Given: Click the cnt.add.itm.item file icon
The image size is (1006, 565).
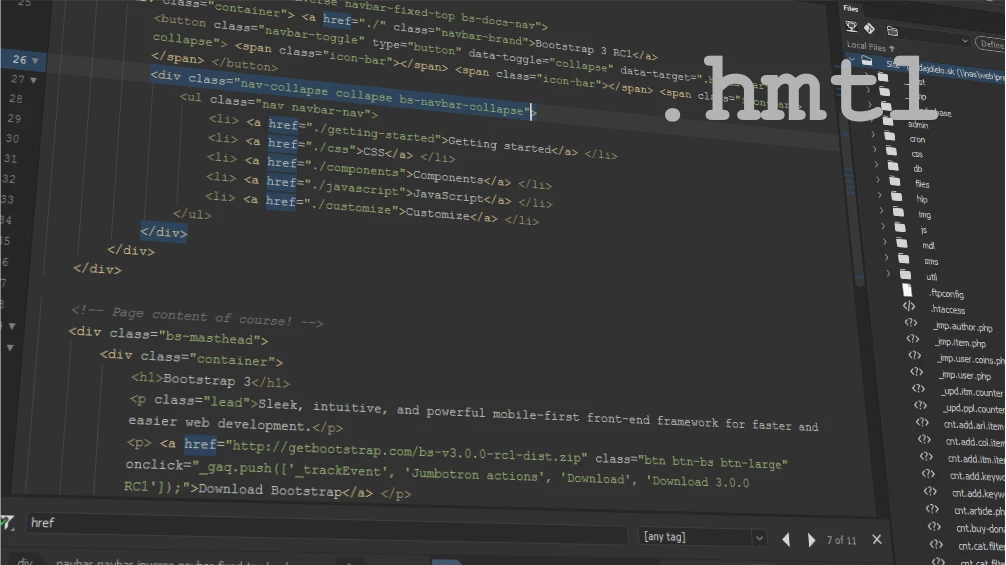Looking at the screenshot, I should (x=926, y=457).
